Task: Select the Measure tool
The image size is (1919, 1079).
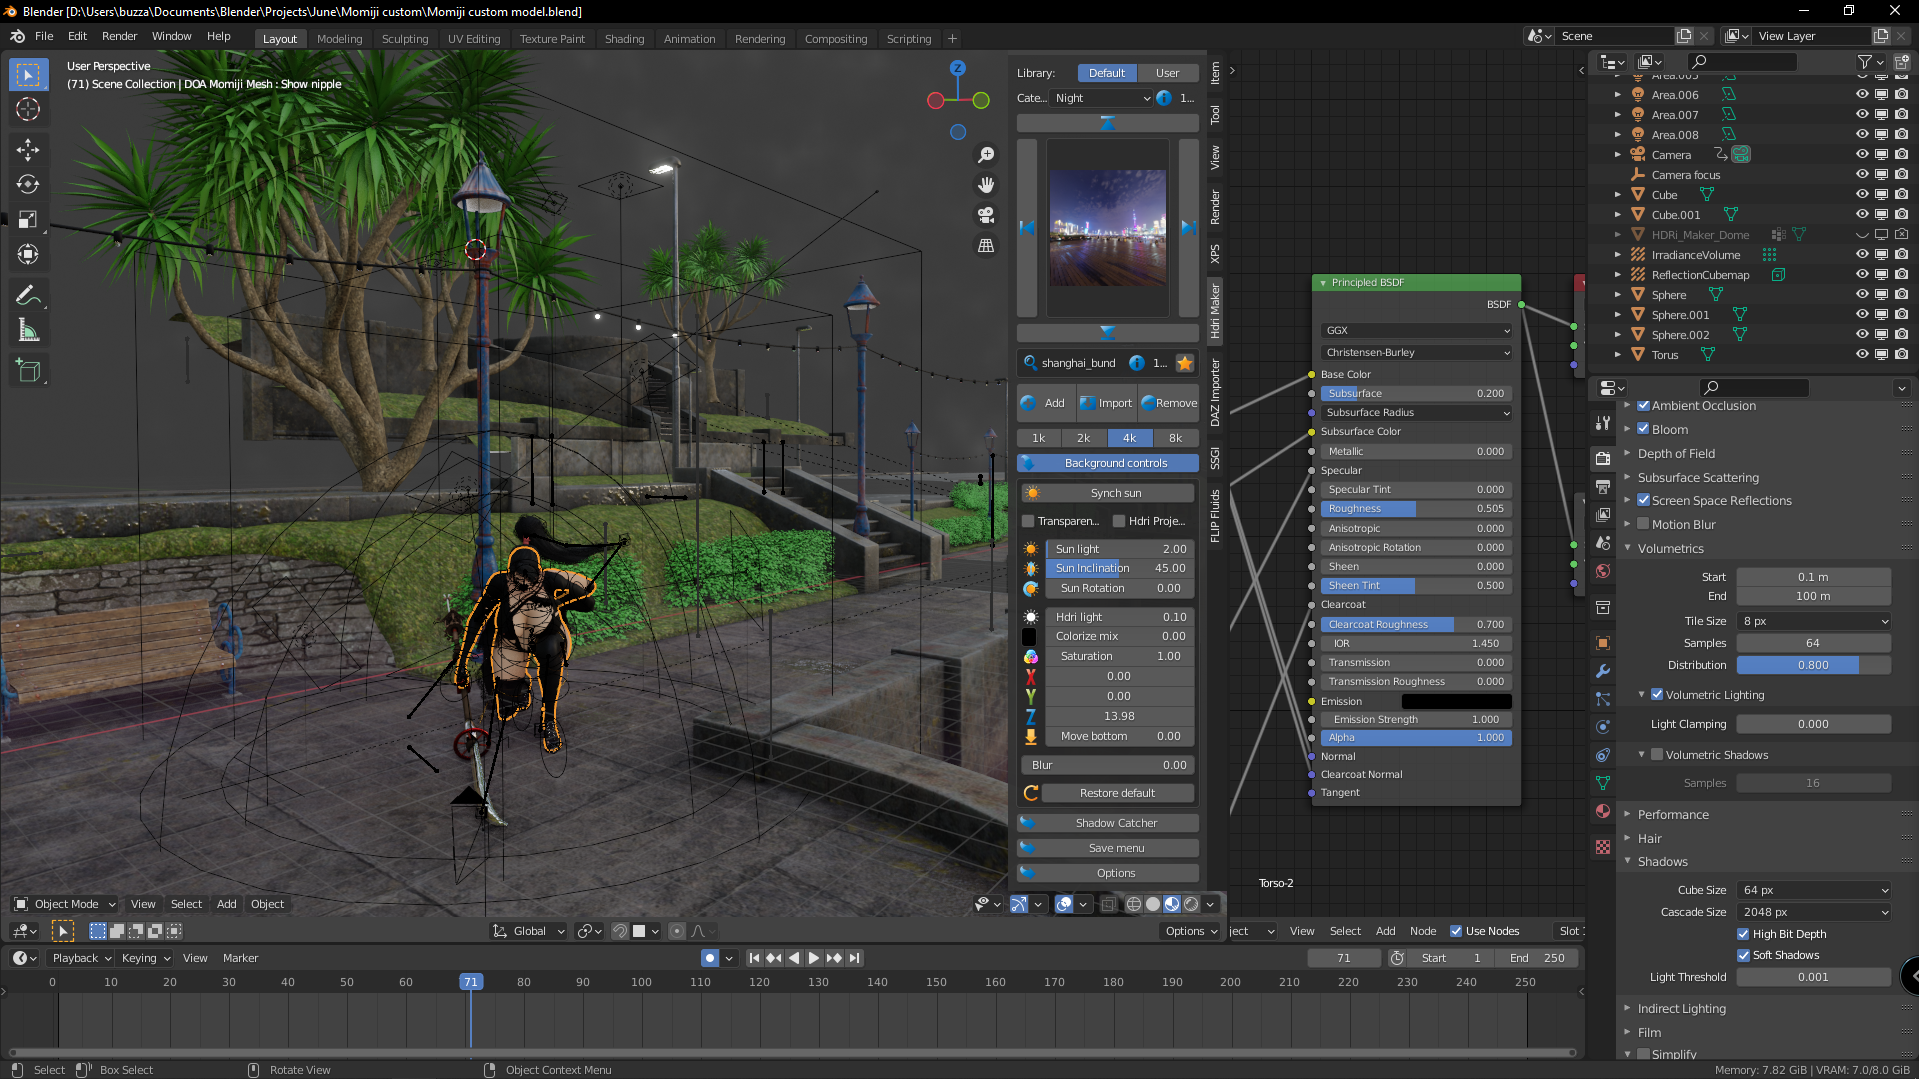Action: (x=28, y=330)
